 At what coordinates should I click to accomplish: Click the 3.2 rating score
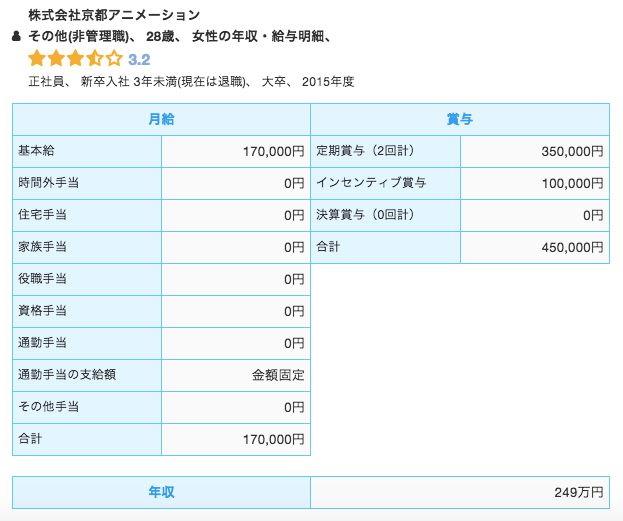(139, 60)
